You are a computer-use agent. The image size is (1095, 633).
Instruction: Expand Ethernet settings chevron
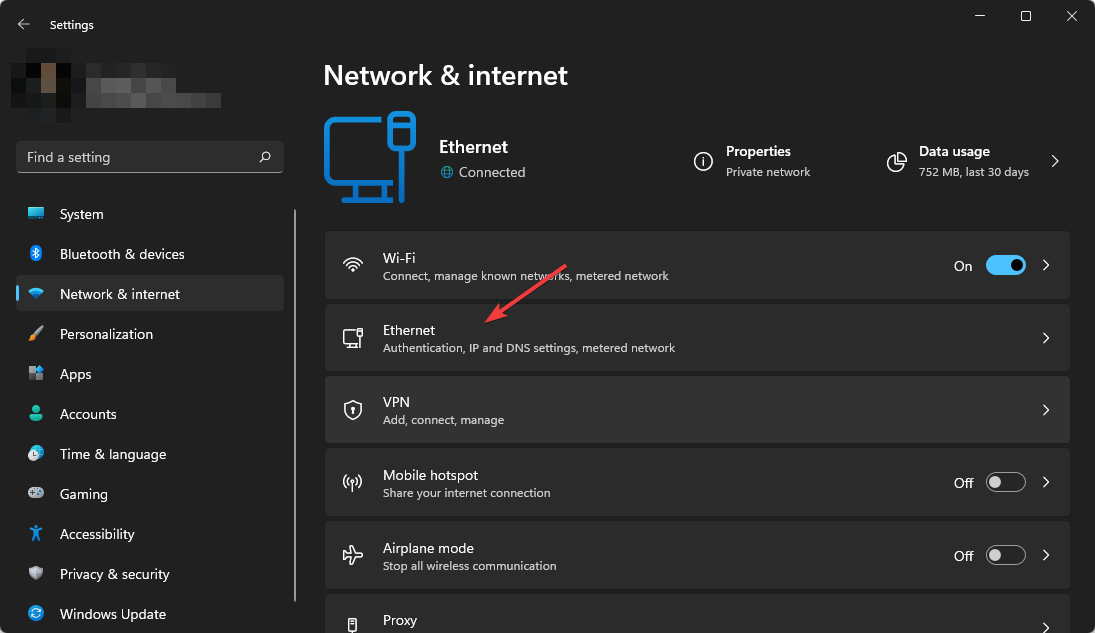pyautogui.click(x=1046, y=338)
